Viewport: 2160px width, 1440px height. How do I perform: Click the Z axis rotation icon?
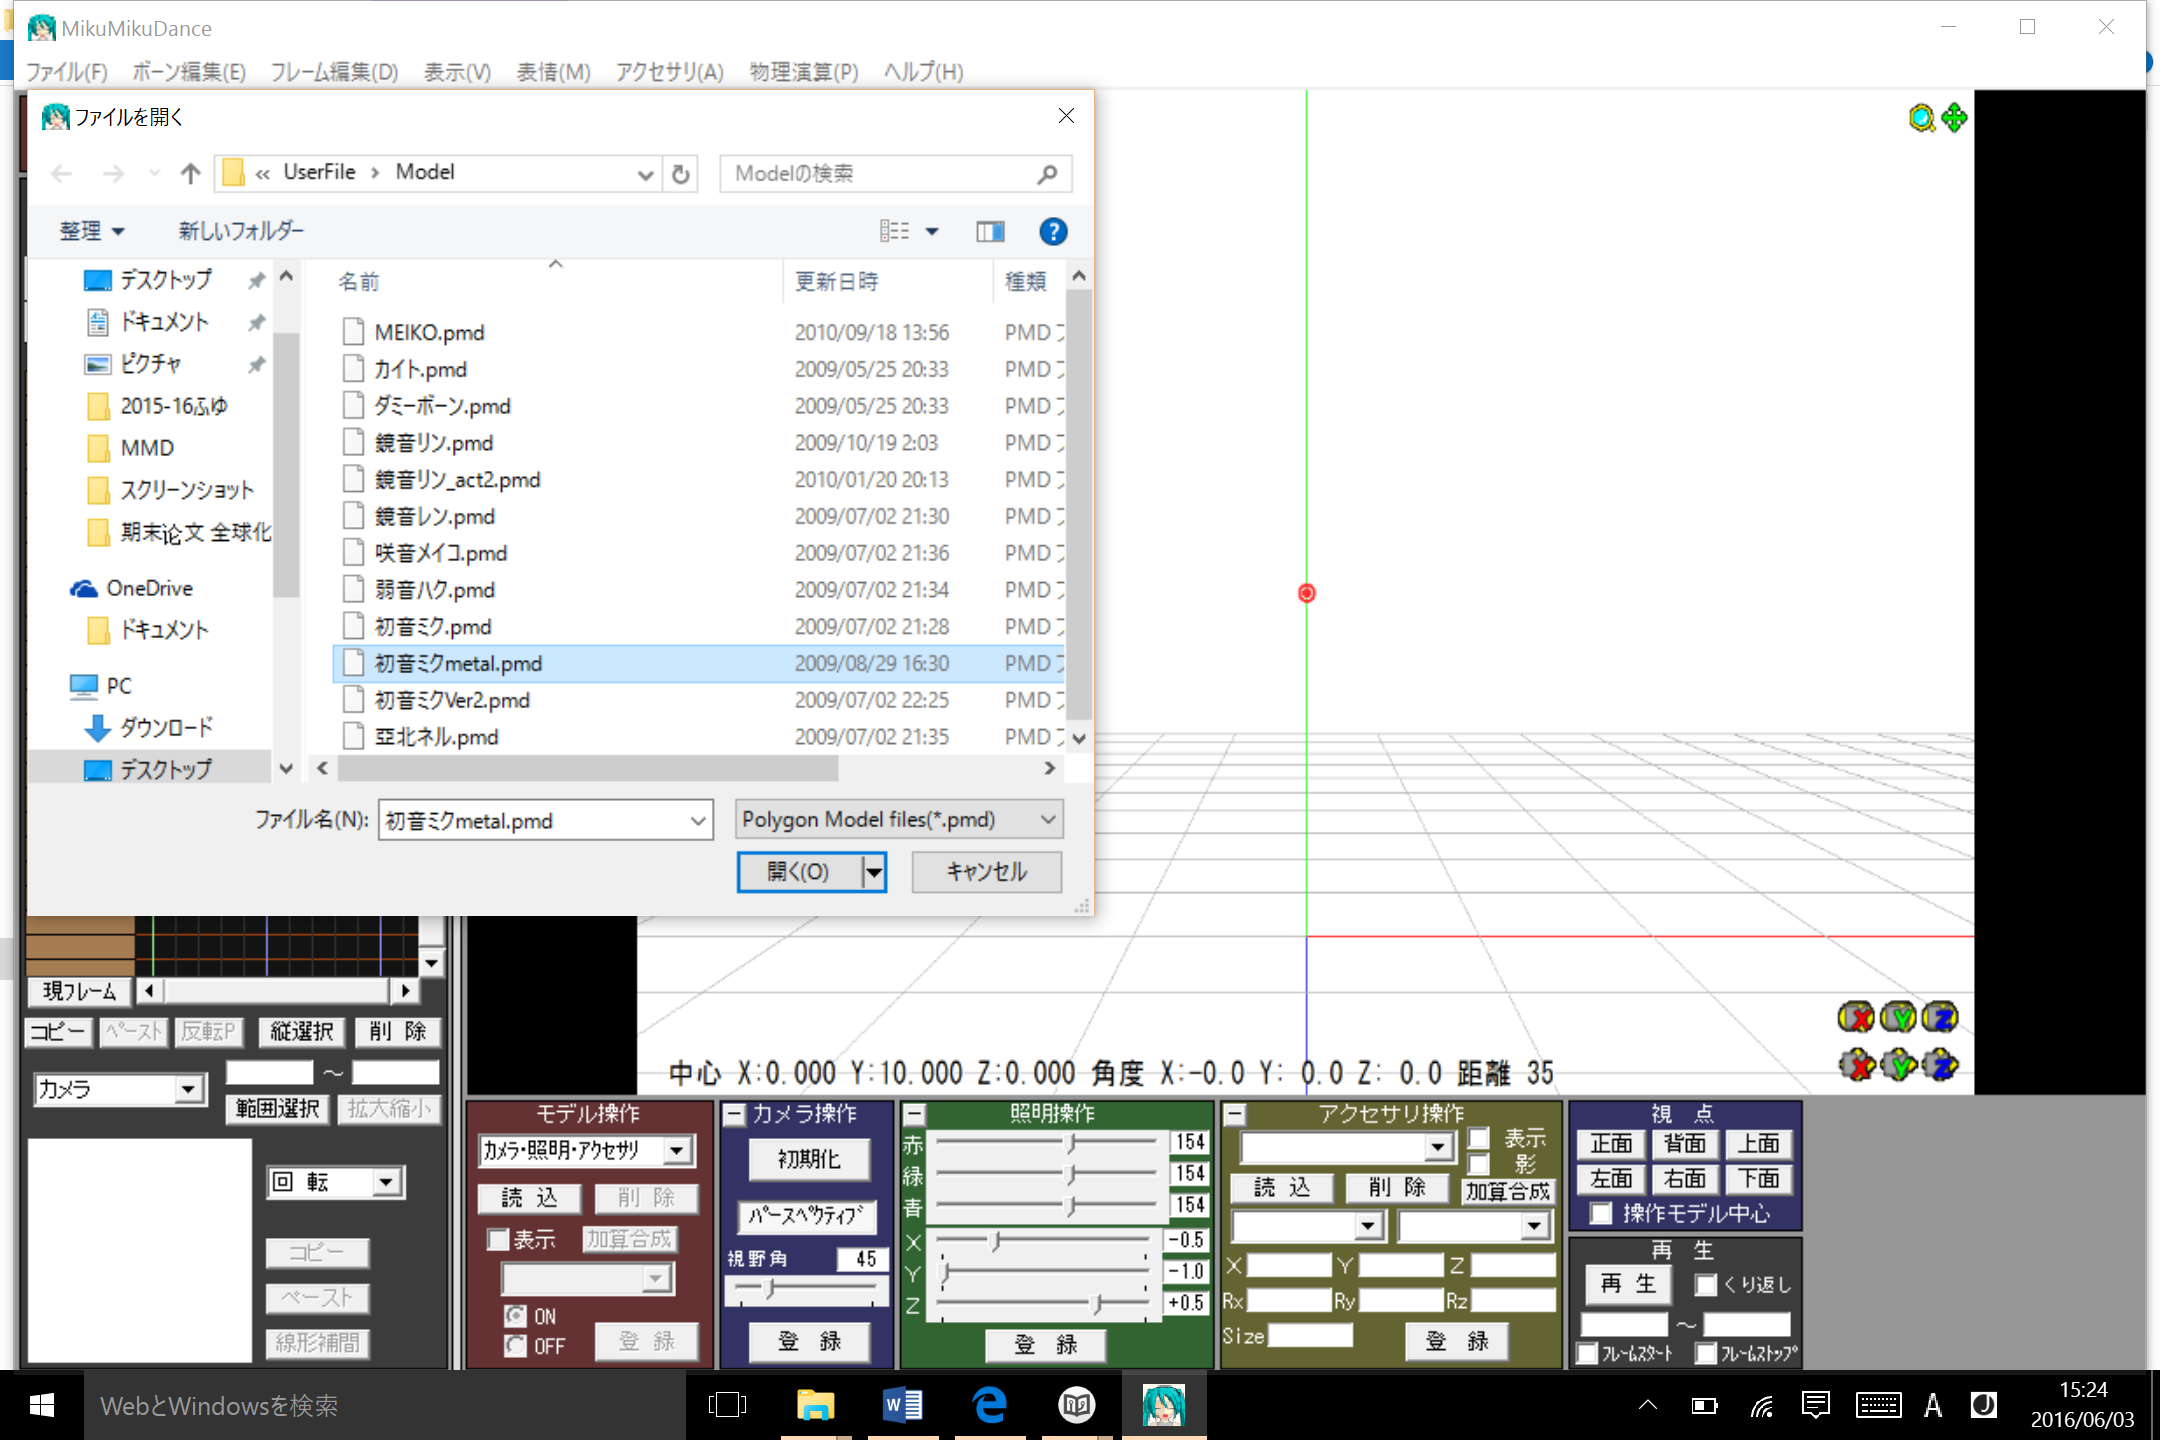1940,1018
